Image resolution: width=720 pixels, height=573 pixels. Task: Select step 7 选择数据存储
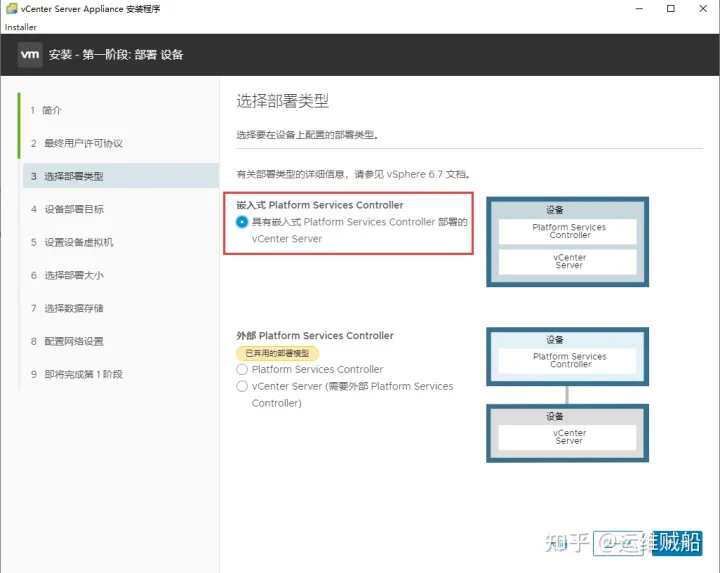73,308
